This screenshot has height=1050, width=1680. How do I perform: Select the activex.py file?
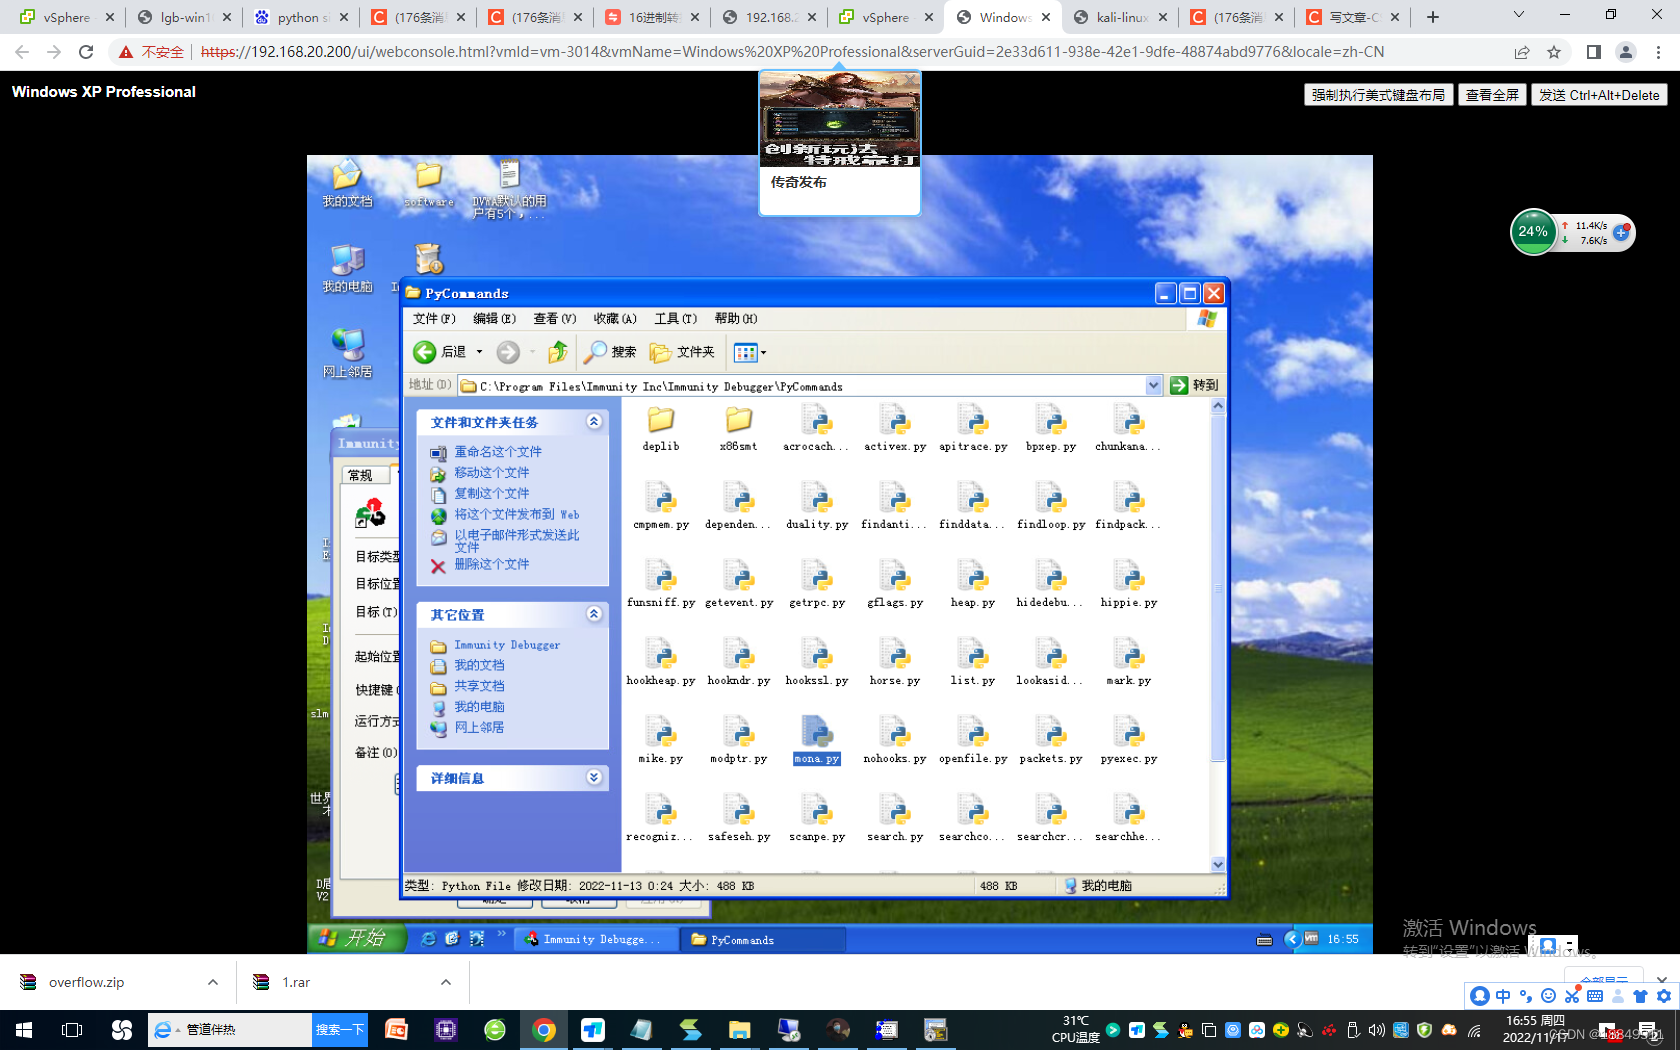click(x=895, y=429)
